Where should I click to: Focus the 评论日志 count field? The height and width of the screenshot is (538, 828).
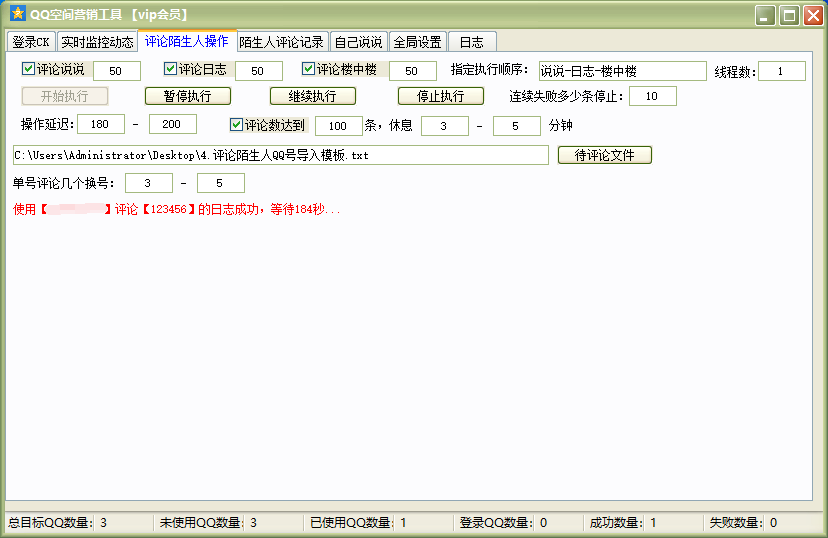[259, 71]
